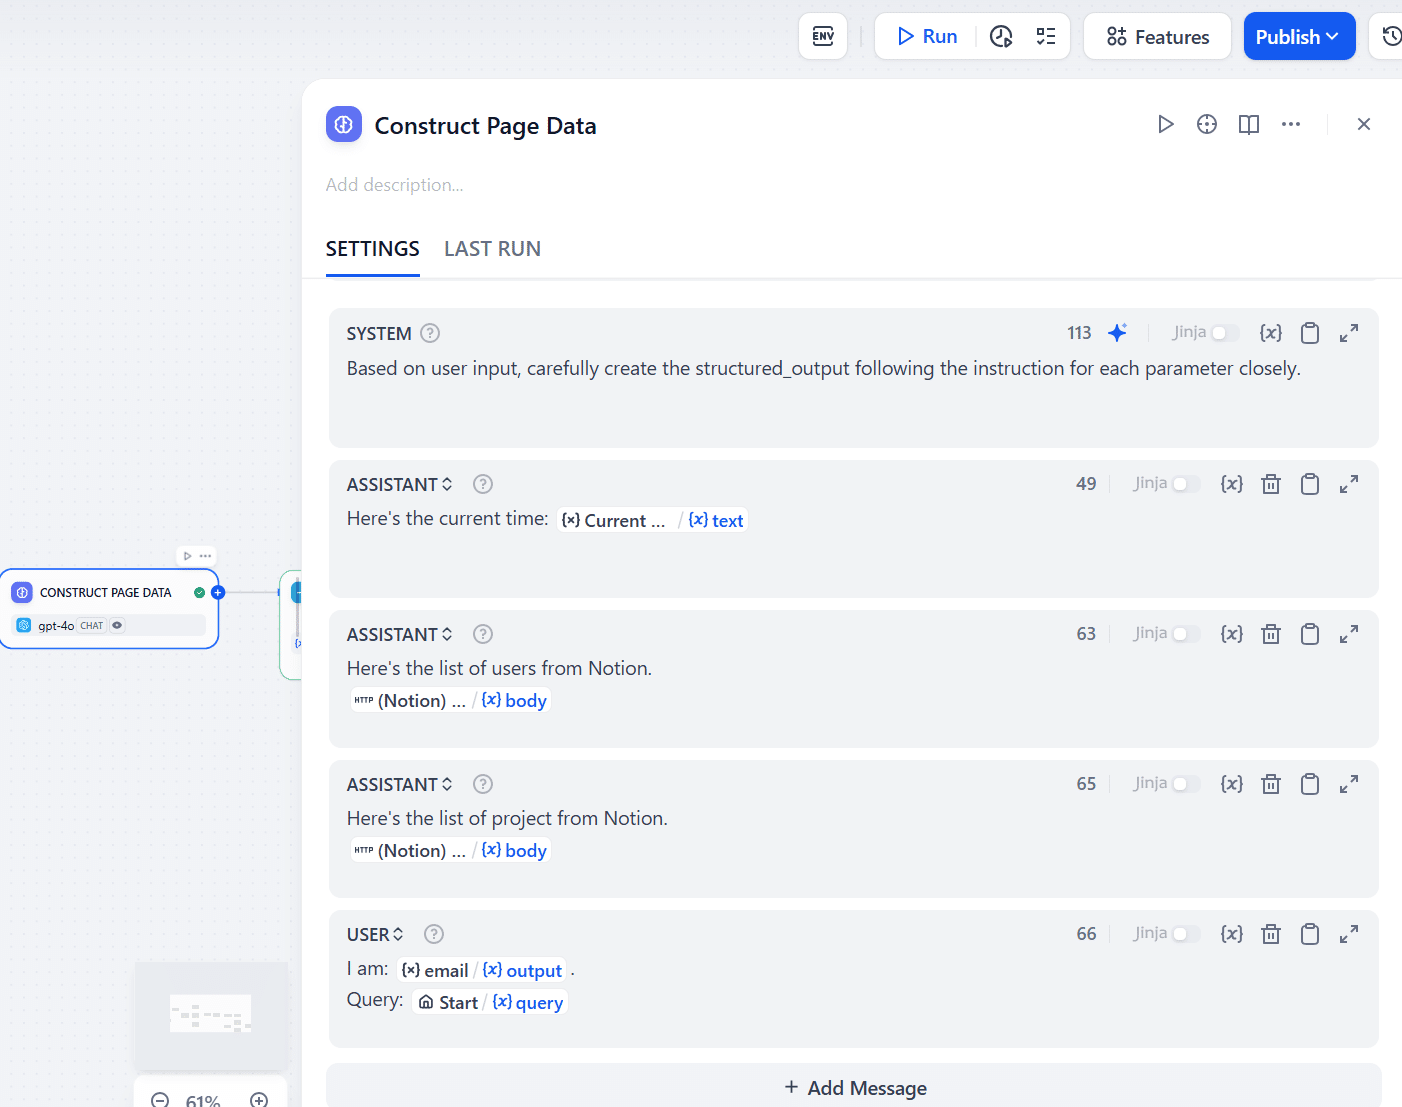Select the SETTINGS tab
1402x1107 pixels.
click(x=372, y=249)
